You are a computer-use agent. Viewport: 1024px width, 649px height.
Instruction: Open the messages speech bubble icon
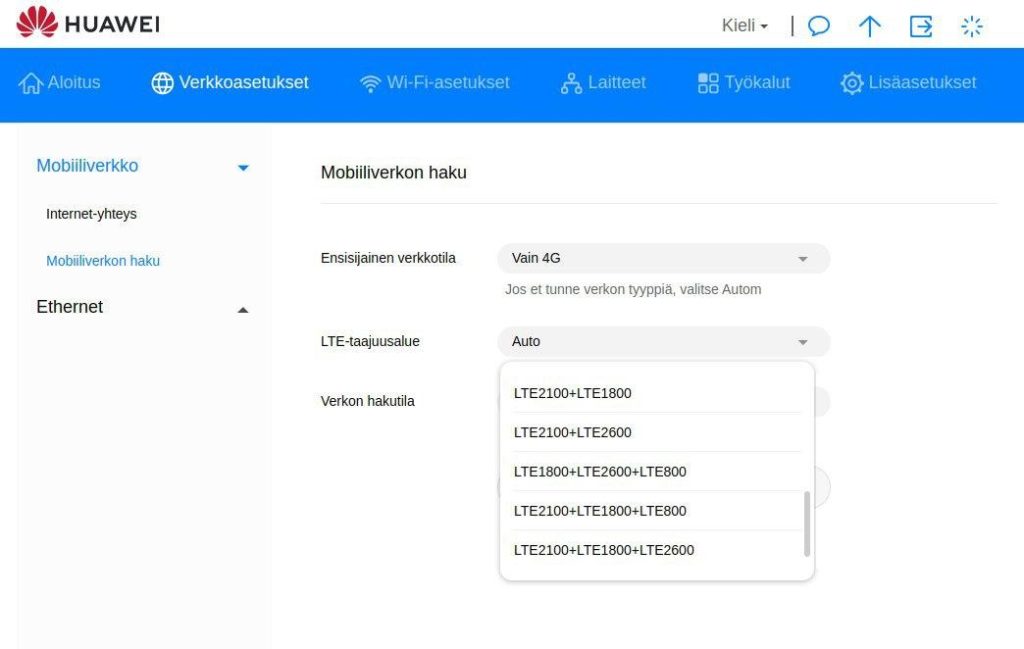tap(819, 26)
